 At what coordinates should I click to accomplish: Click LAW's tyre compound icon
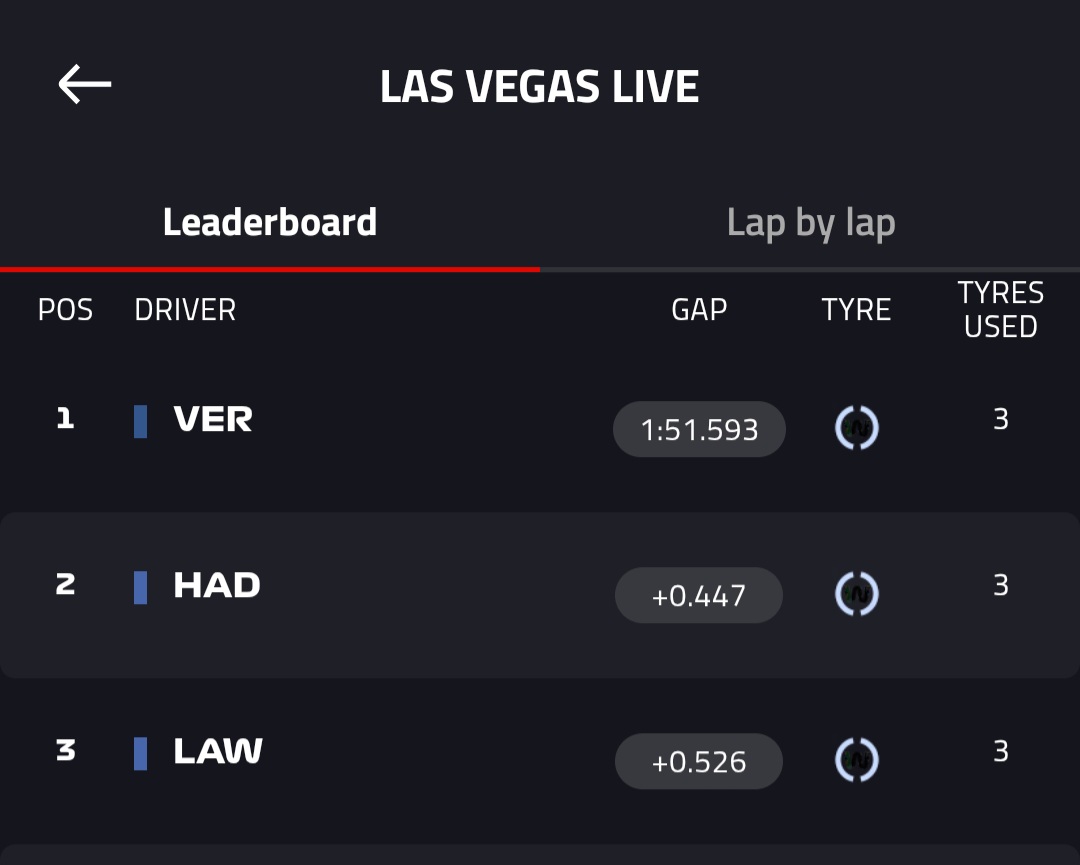coord(857,761)
